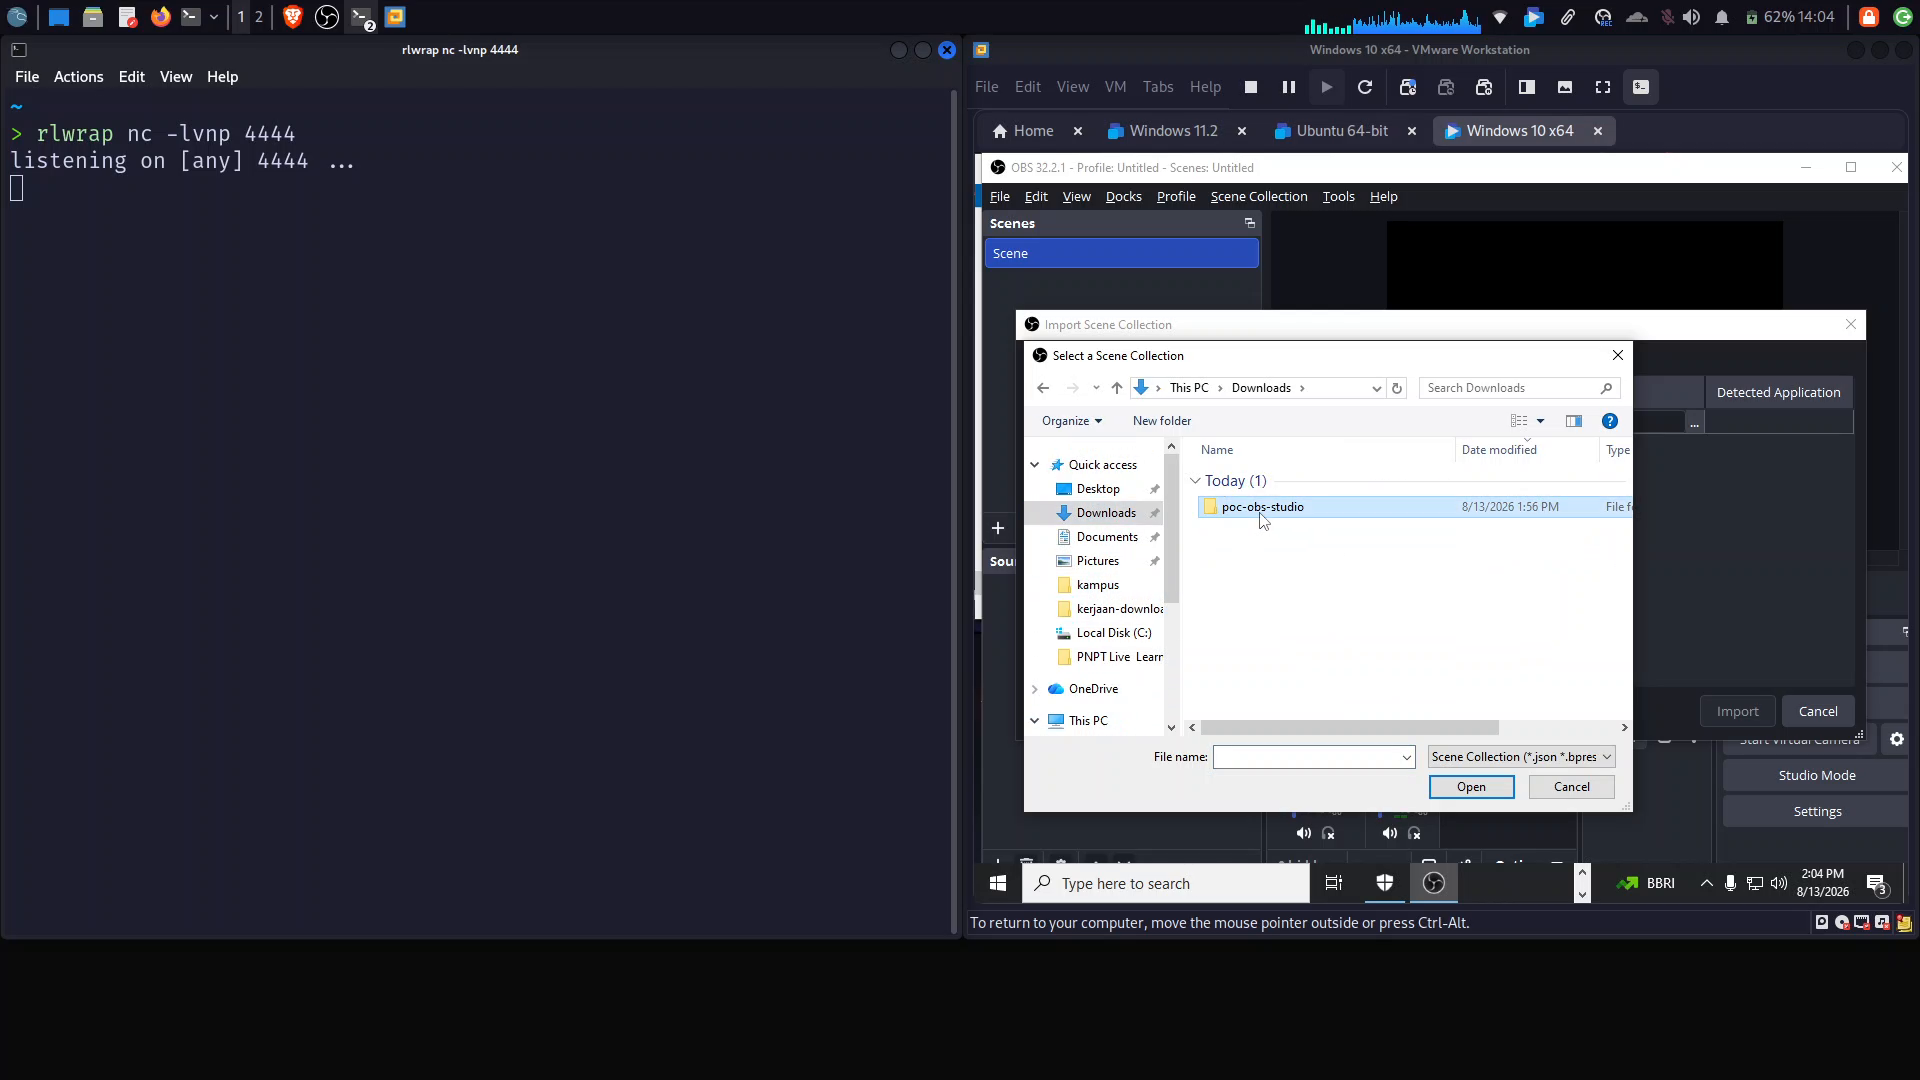The image size is (1920, 1080).
Task: Click the VMware restart guest icon
Action: tap(1364, 87)
